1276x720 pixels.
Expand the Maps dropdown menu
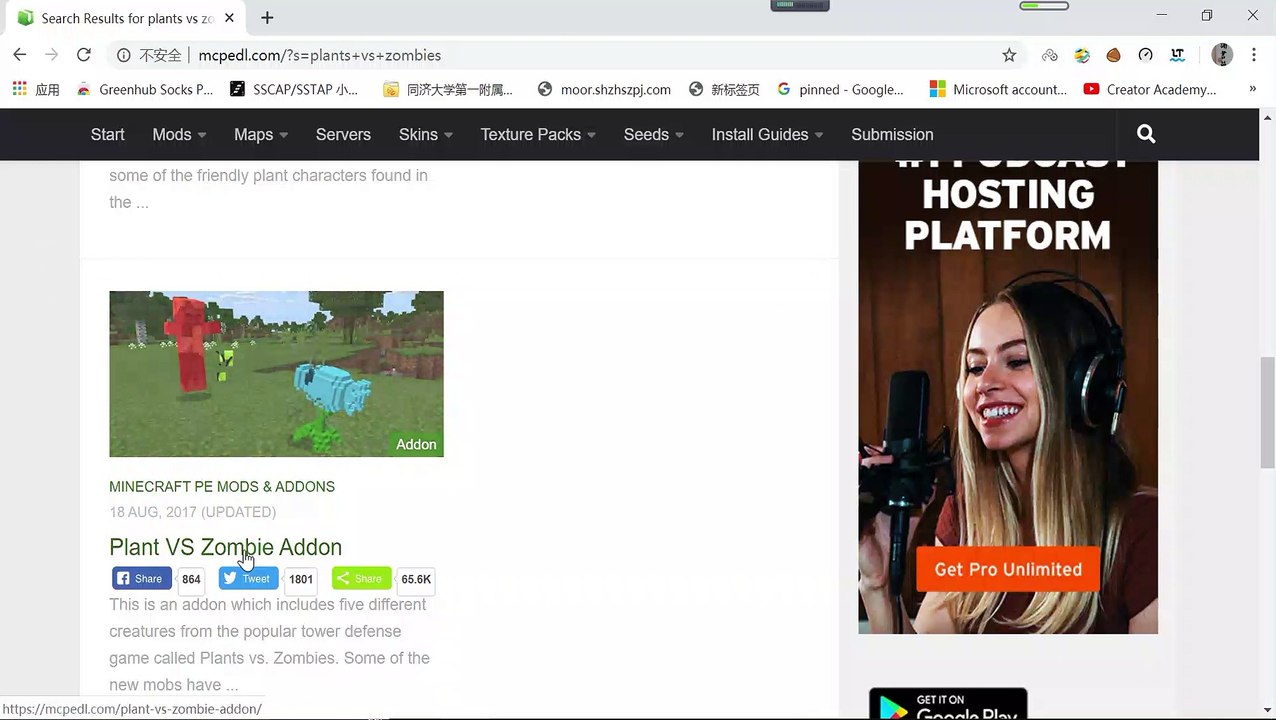(x=261, y=134)
